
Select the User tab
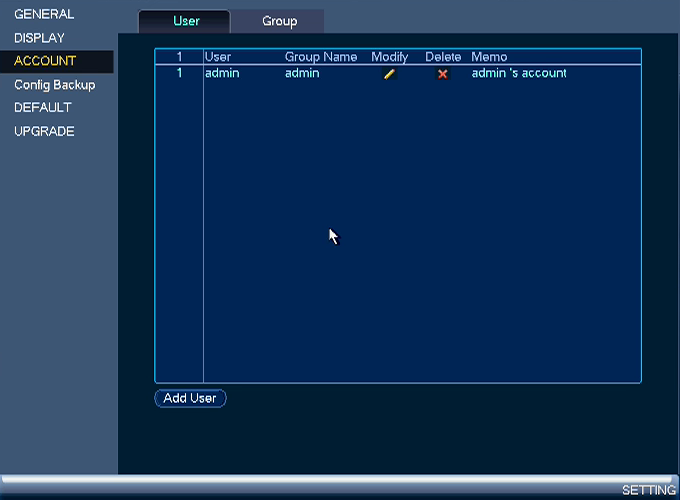tap(186, 21)
